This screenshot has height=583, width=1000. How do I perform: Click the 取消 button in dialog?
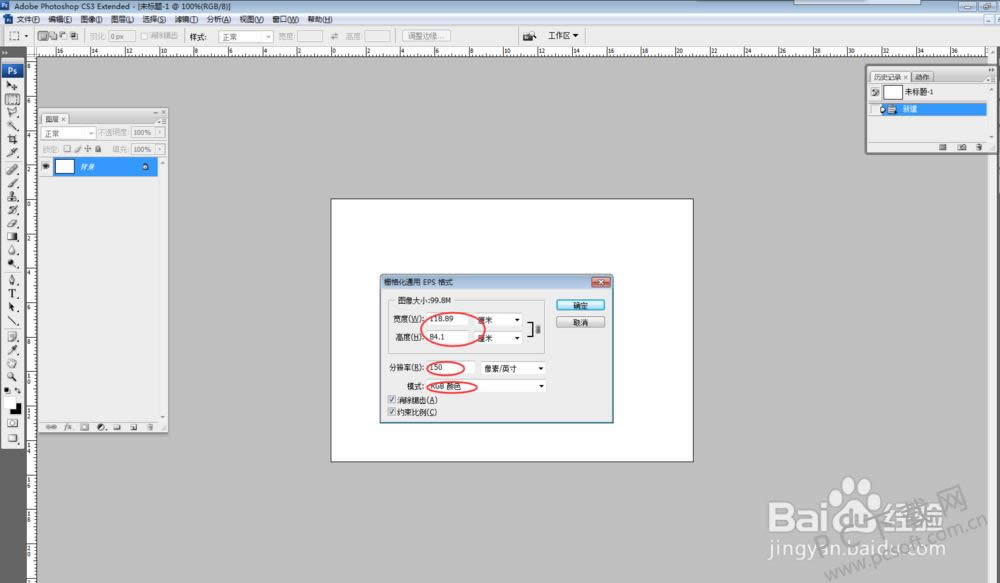point(580,323)
